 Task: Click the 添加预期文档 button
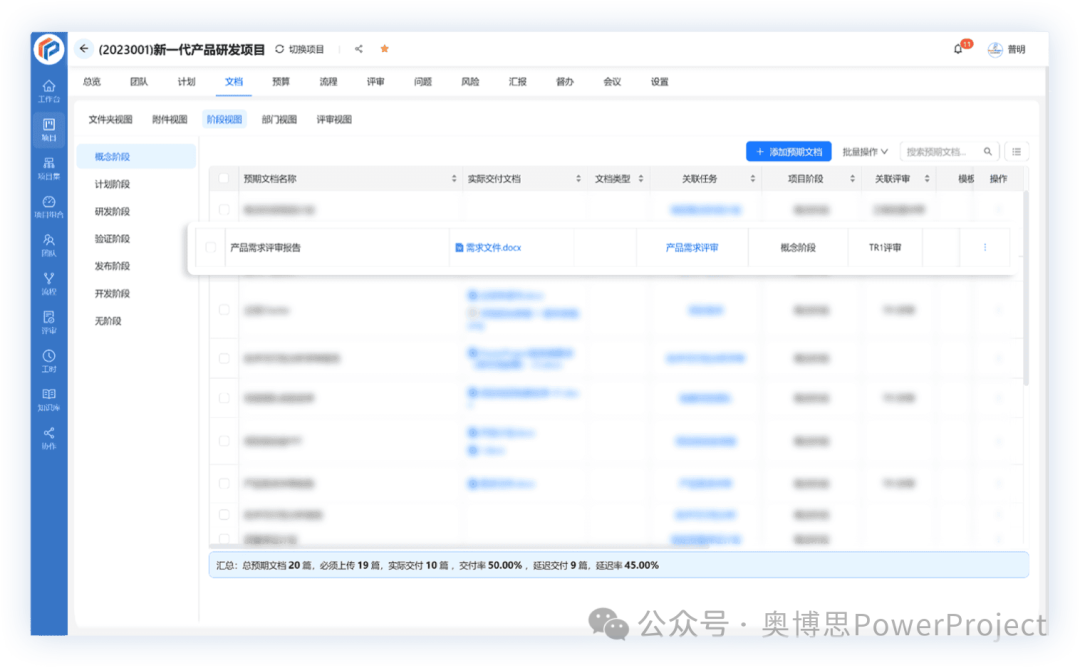click(789, 151)
